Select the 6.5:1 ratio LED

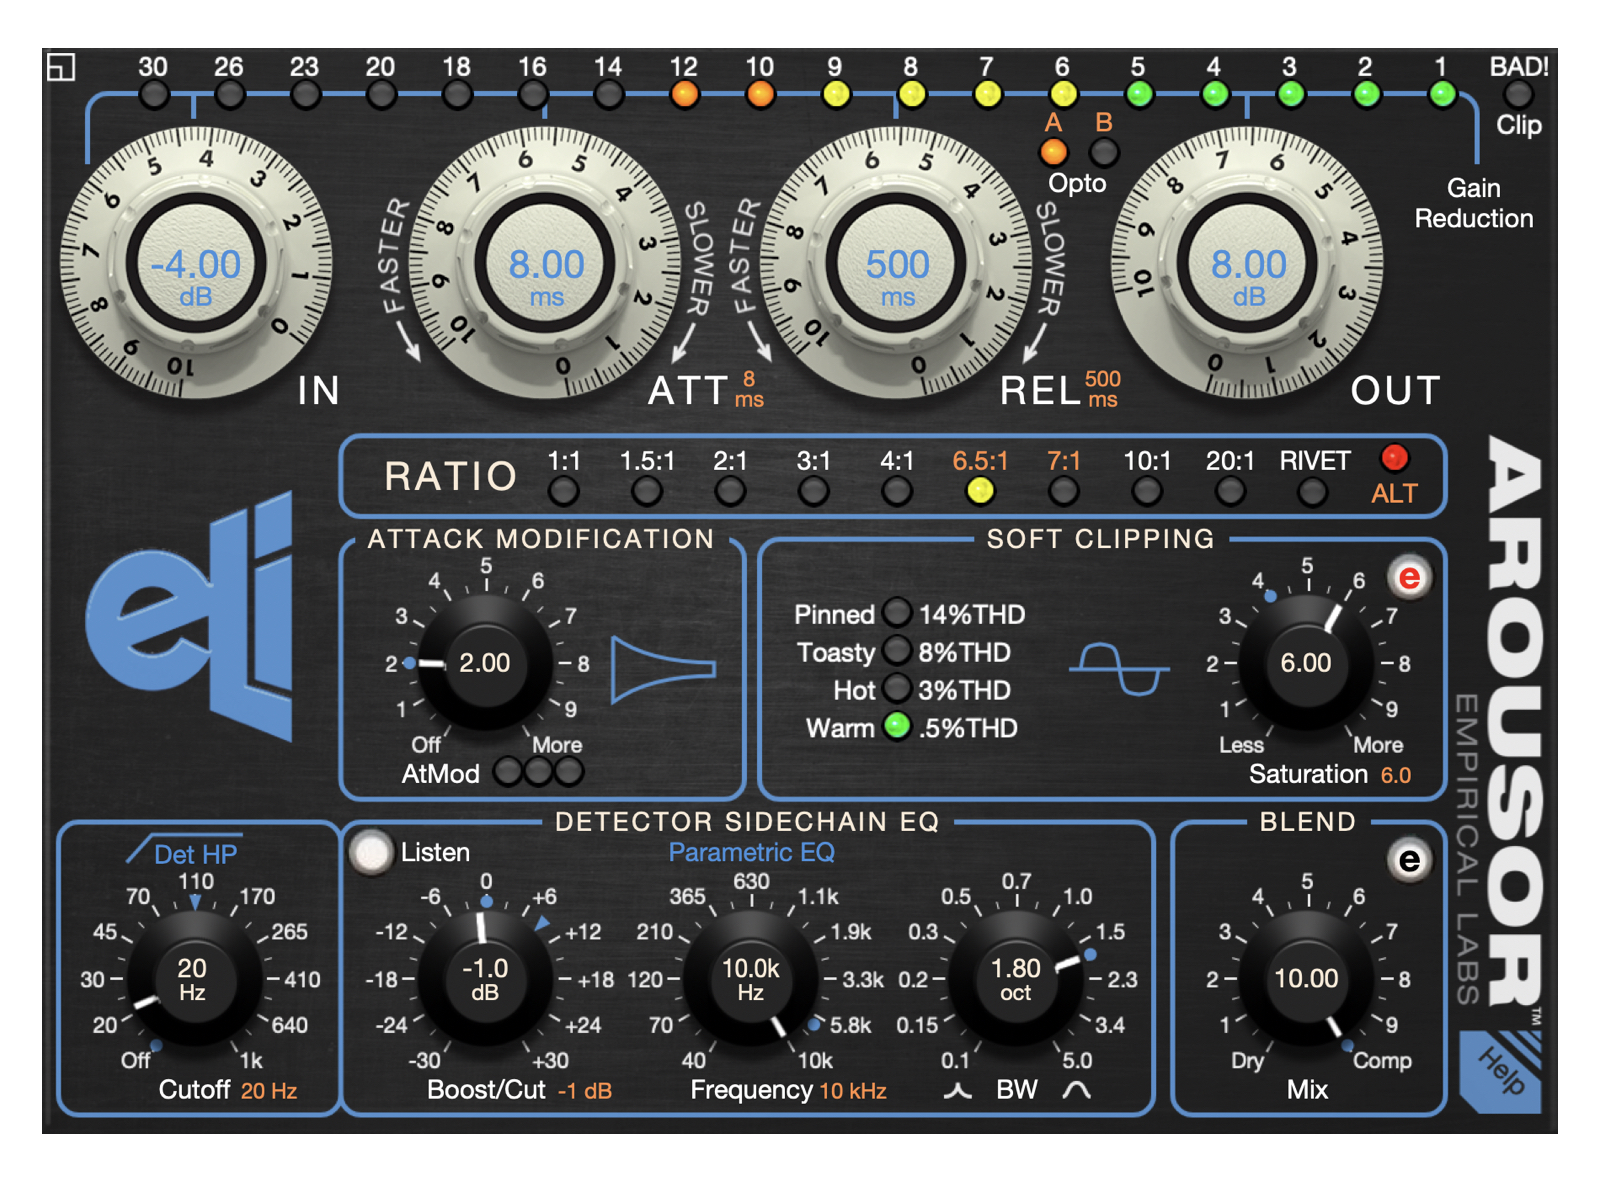tap(980, 491)
